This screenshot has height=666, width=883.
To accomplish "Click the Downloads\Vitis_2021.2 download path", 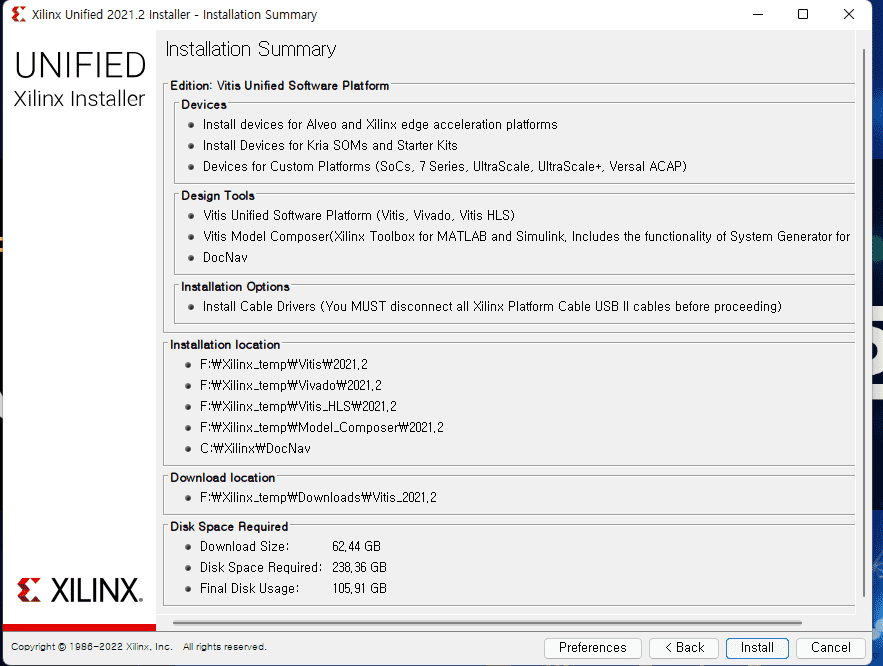I will [x=318, y=498].
